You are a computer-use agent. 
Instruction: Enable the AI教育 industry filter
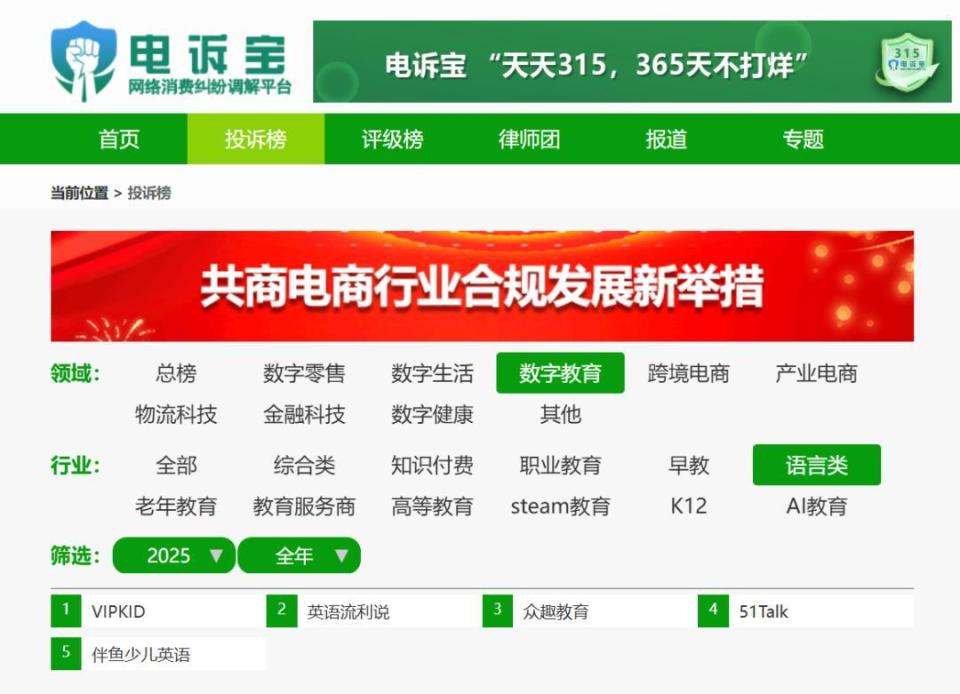[817, 507]
